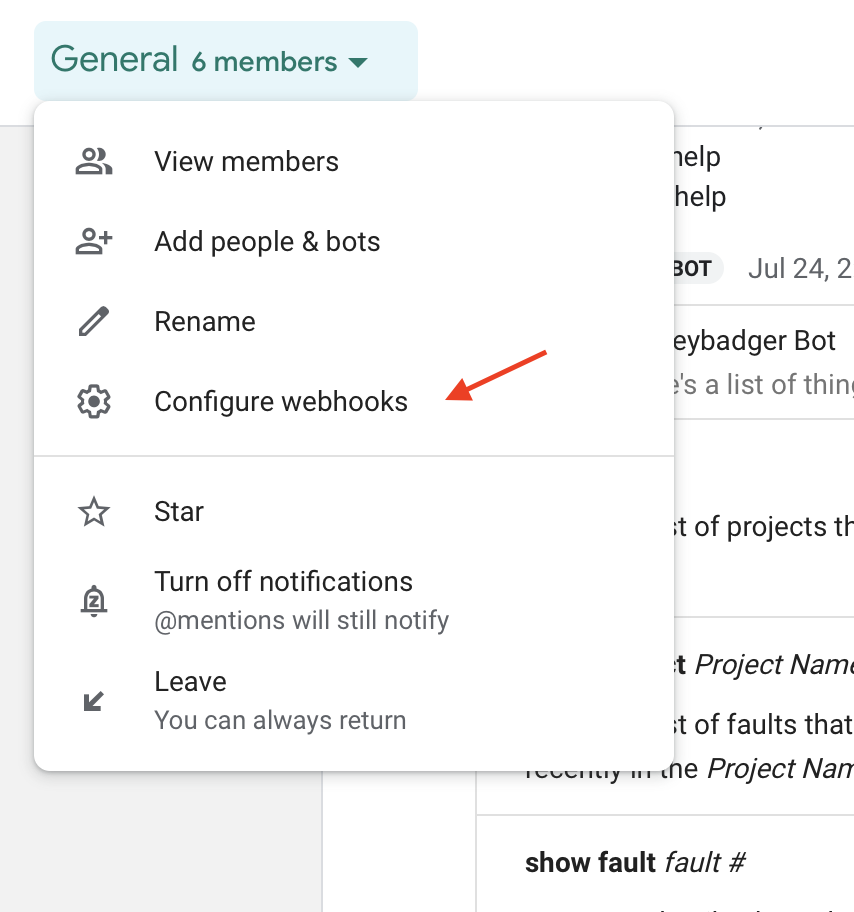Select View members from the menu

246,161
